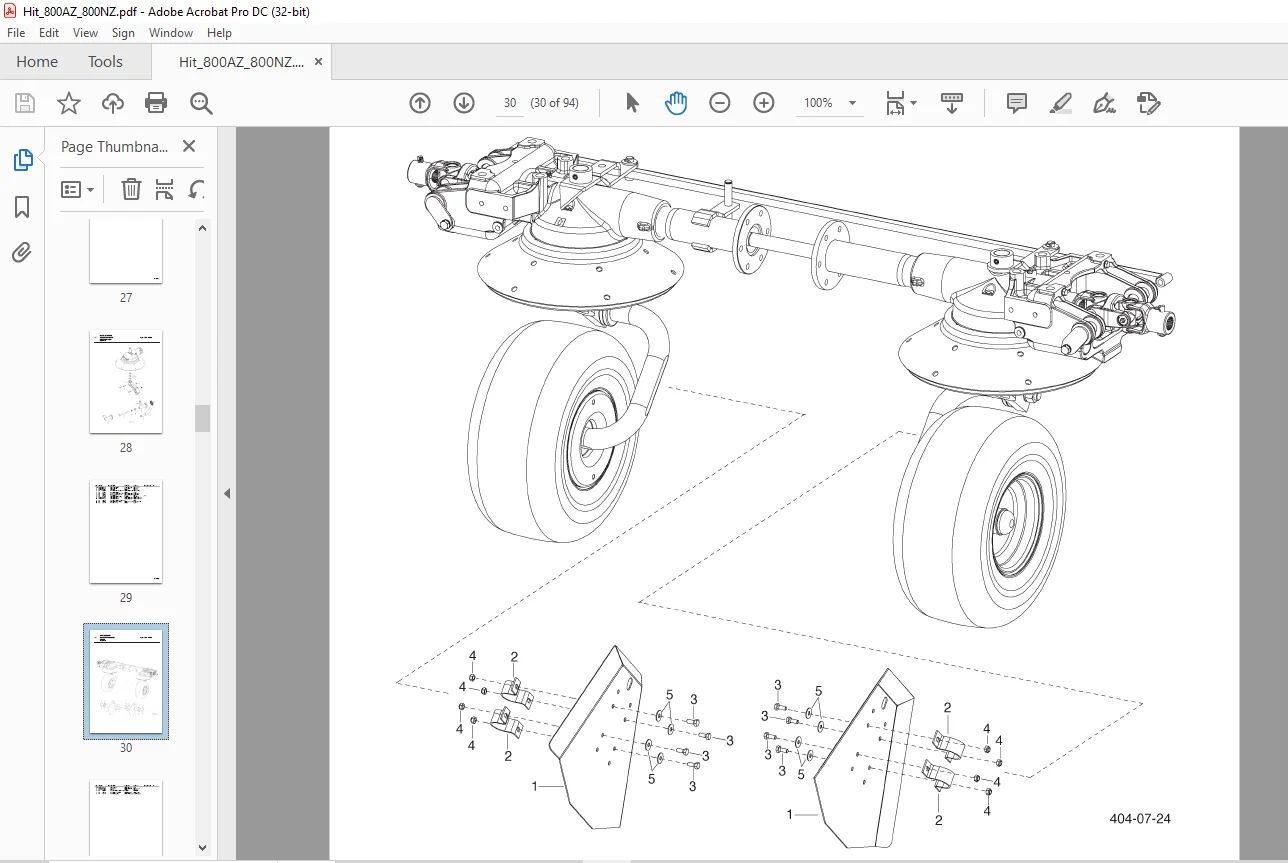Close the Page Thumbnails panel
1288x863 pixels.
pyautogui.click(x=189, y=146)
